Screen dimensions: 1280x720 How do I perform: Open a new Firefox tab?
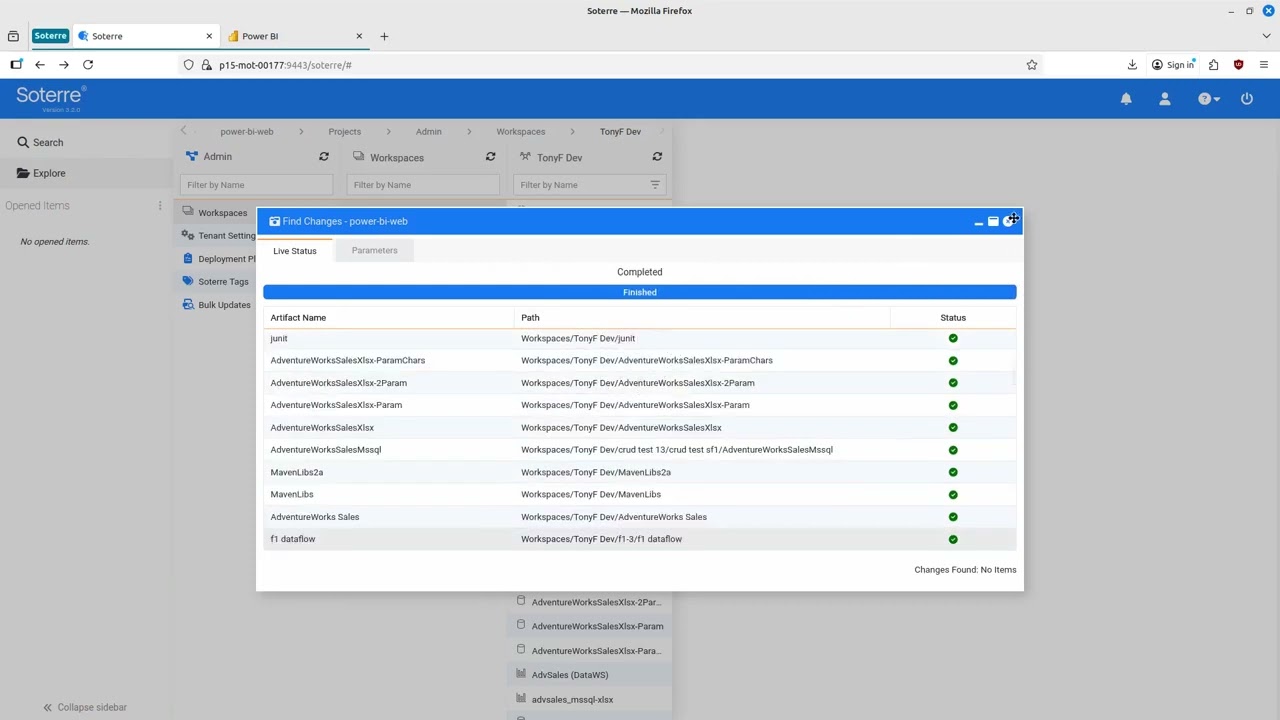[x=384, y=36]
